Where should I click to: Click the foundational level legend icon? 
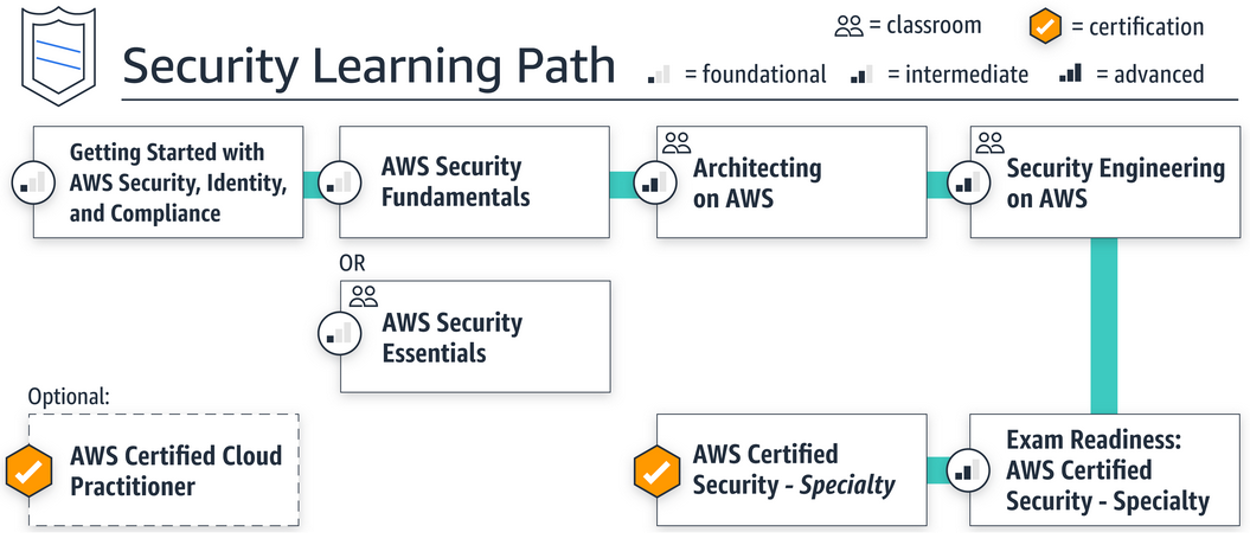659,74
